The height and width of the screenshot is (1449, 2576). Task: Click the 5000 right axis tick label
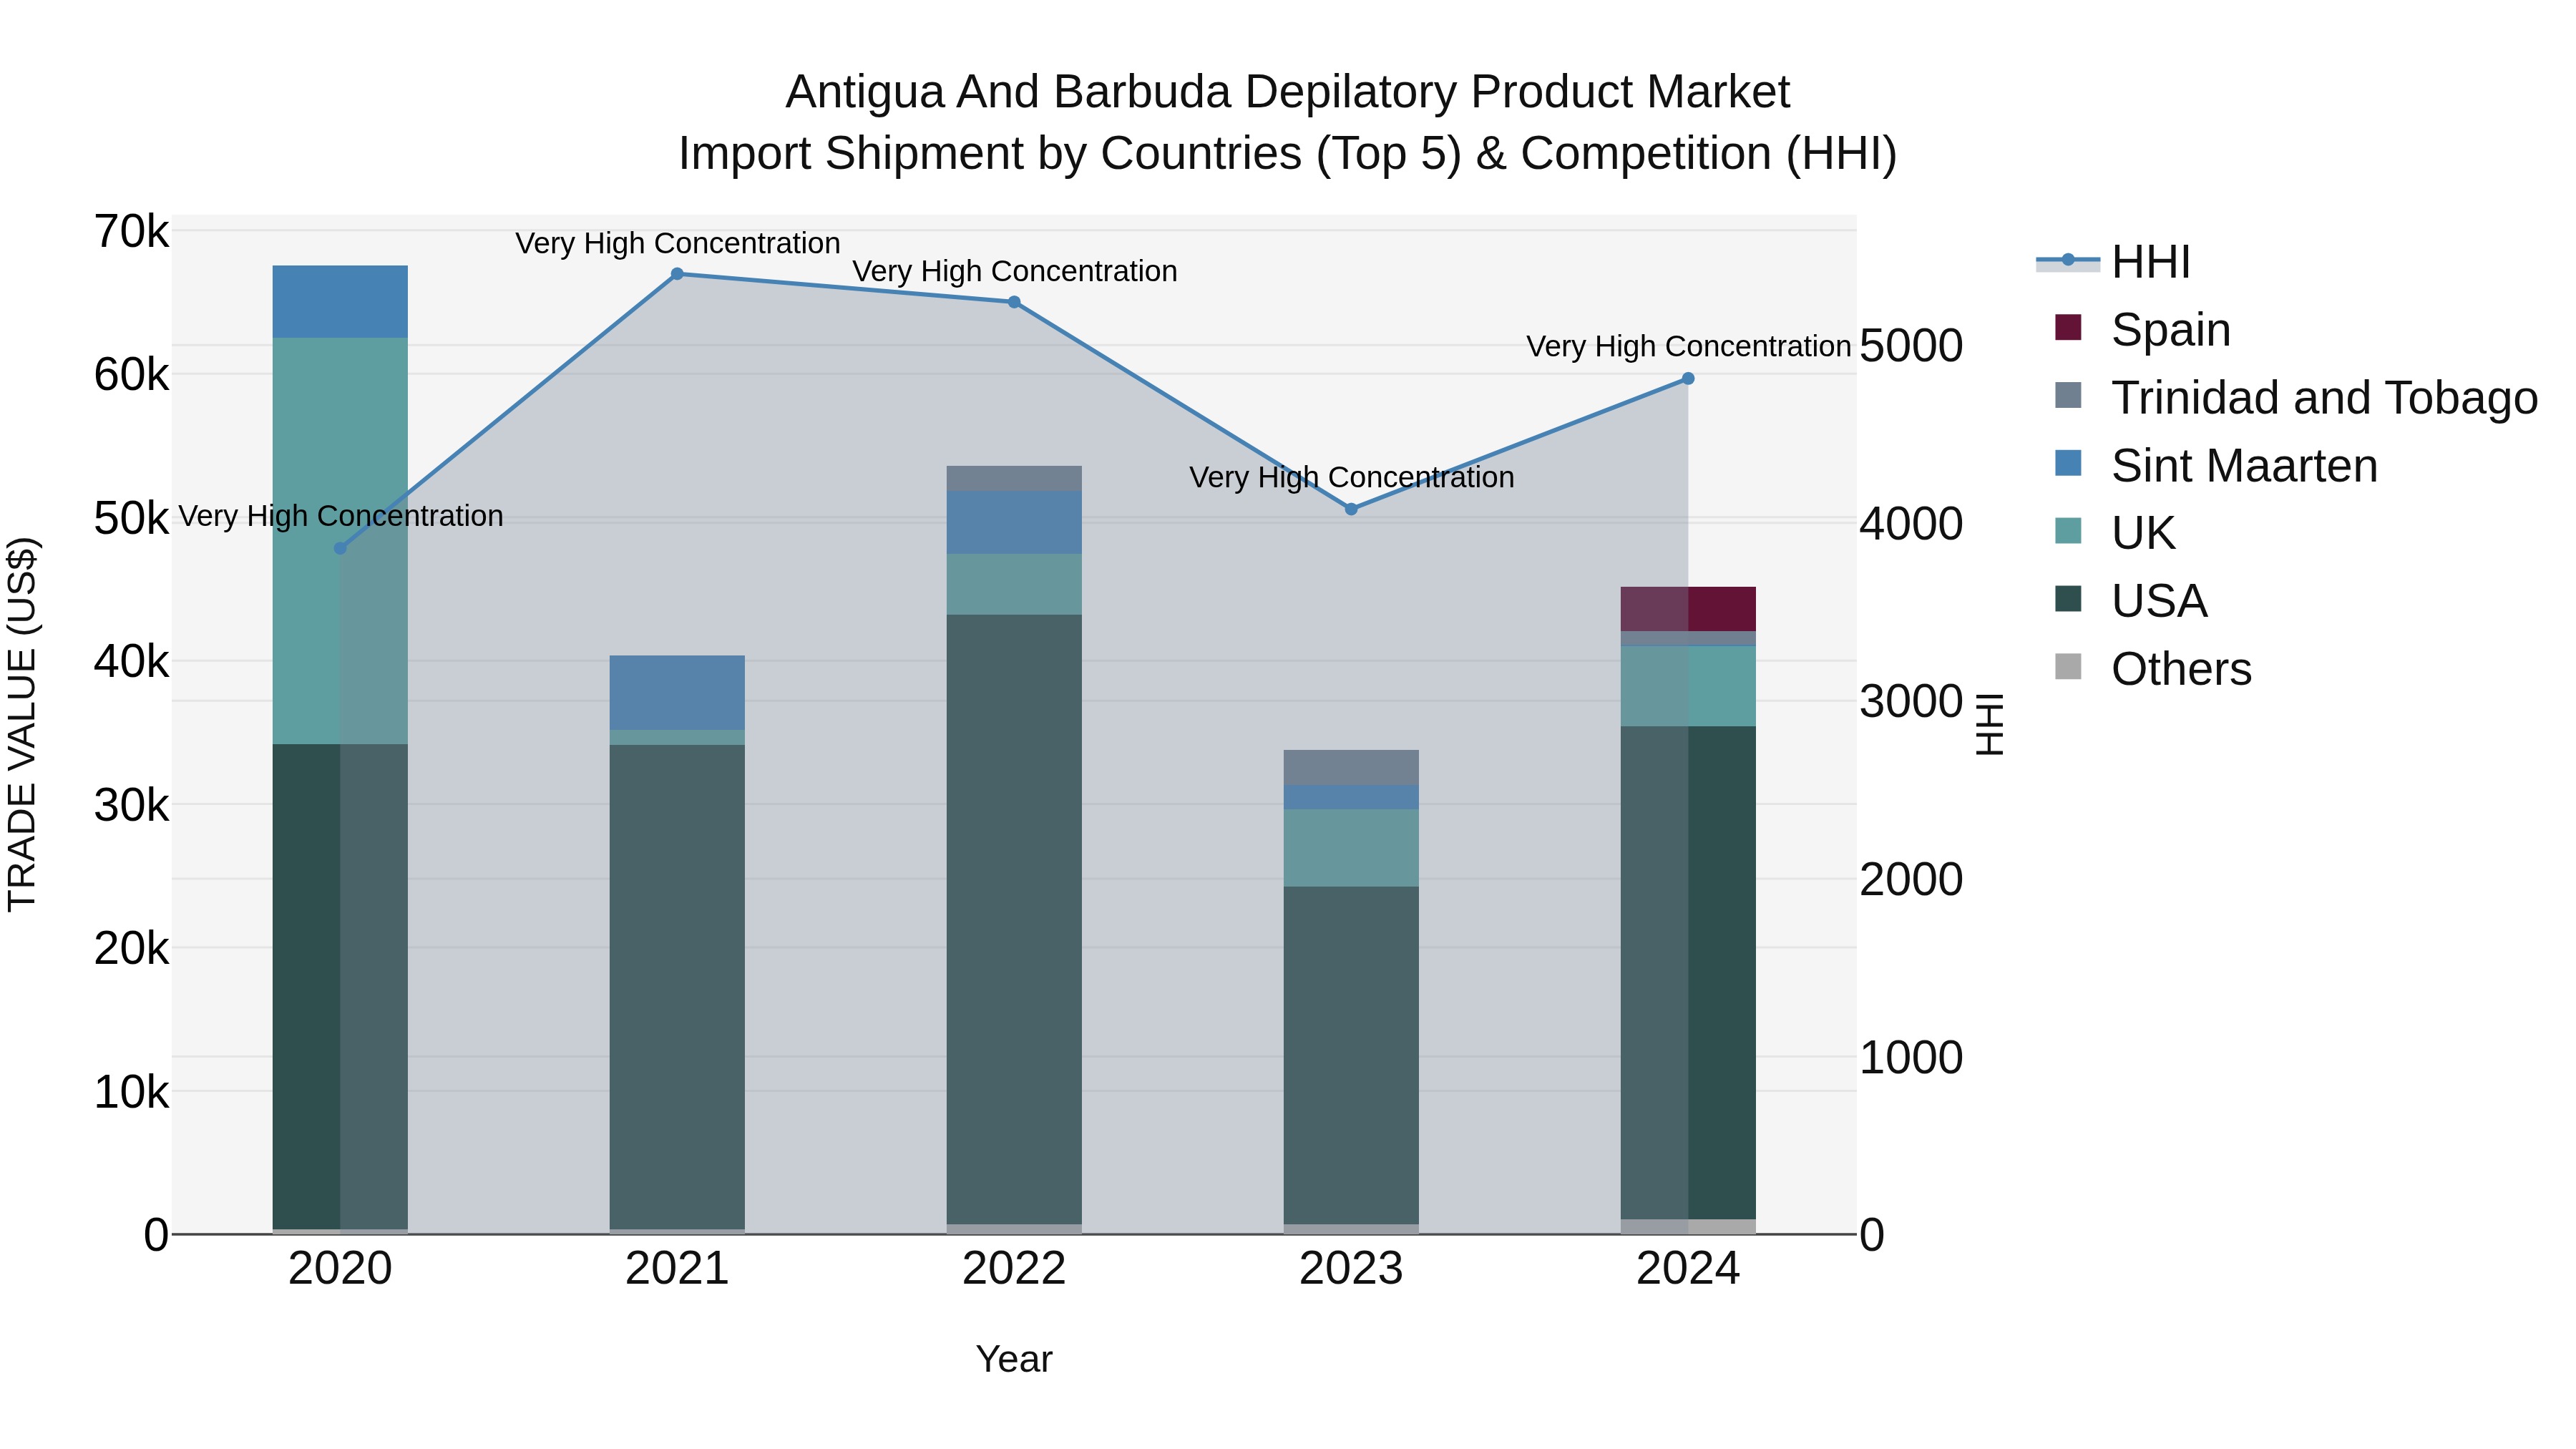pos(1911,346)
